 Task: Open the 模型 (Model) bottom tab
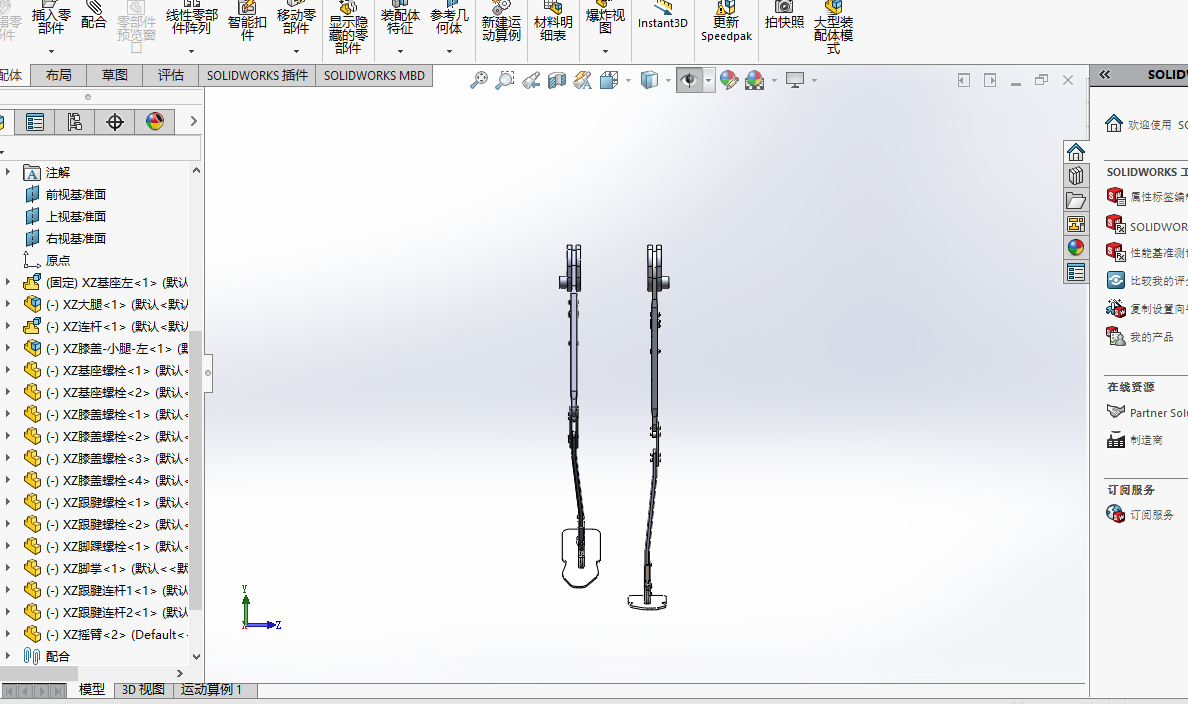[92, 690]
